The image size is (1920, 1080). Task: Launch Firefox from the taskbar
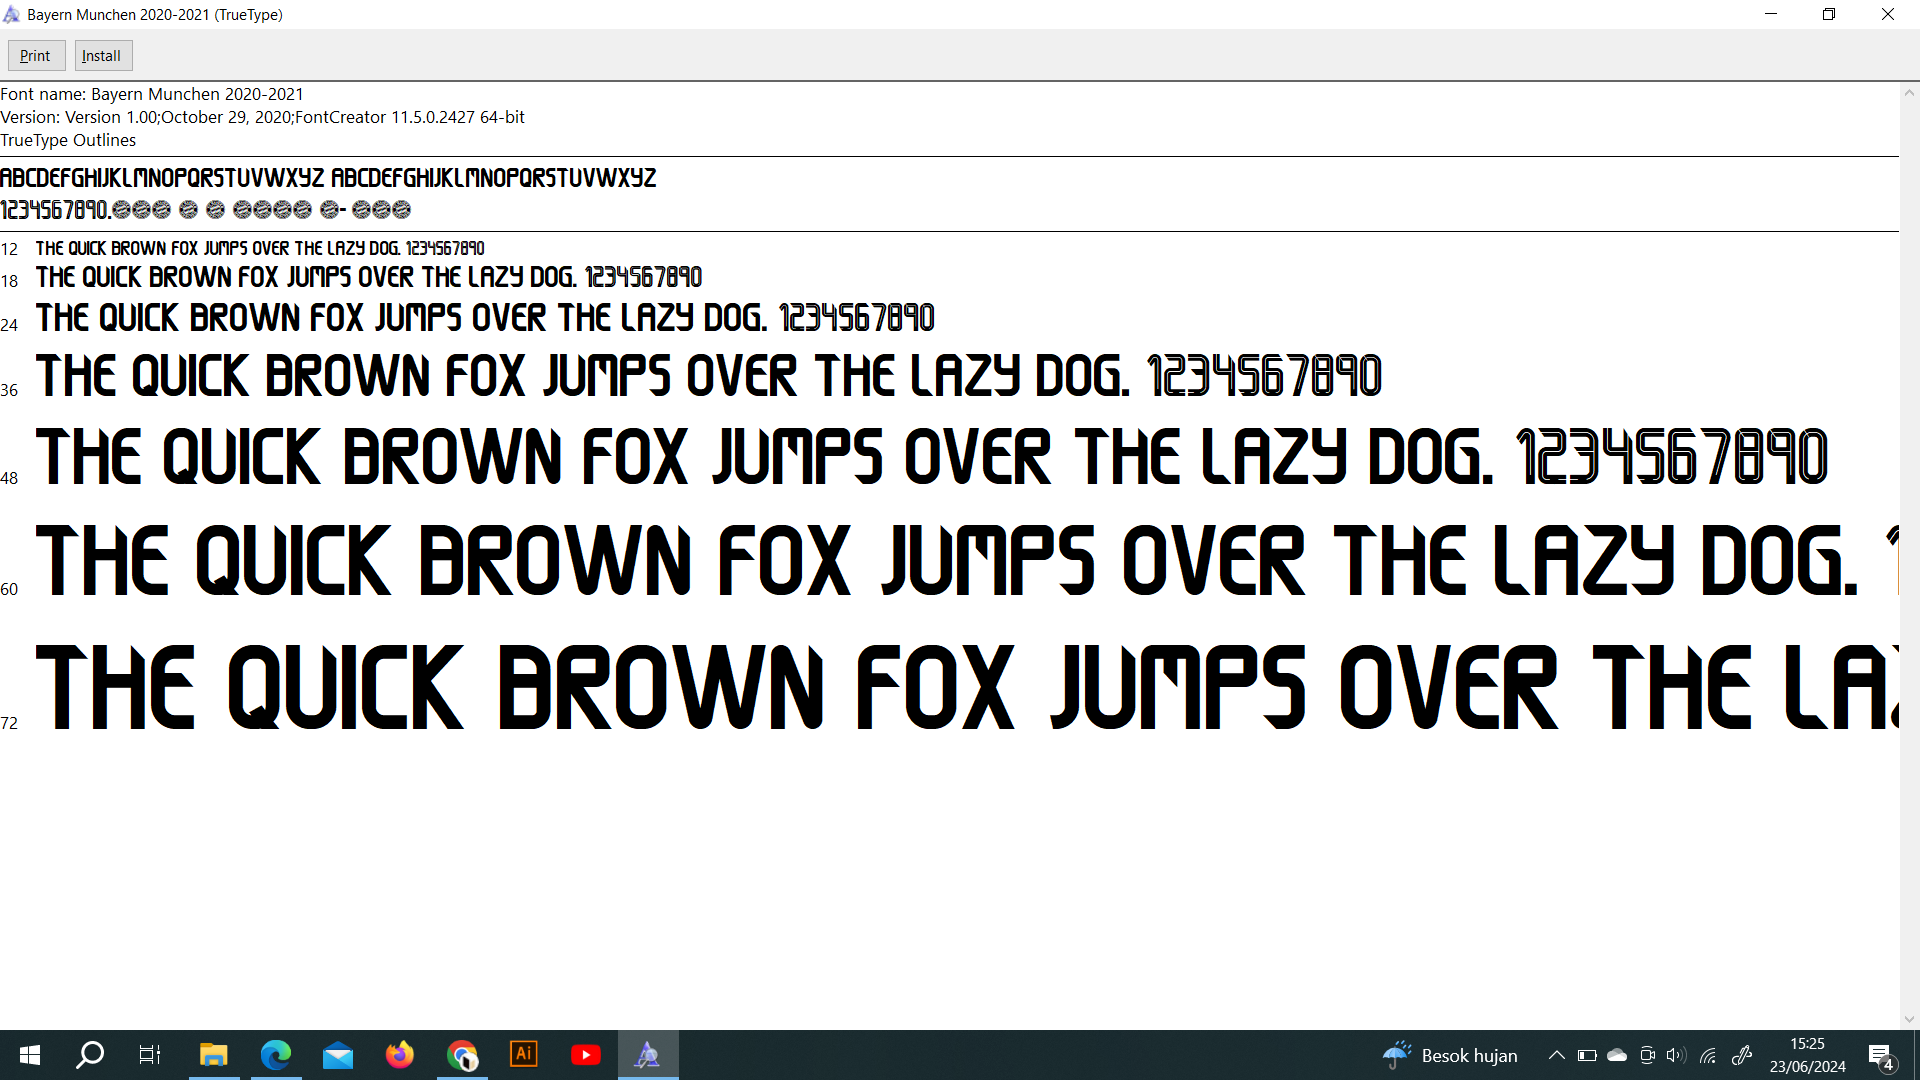[x=400, y=1055]
